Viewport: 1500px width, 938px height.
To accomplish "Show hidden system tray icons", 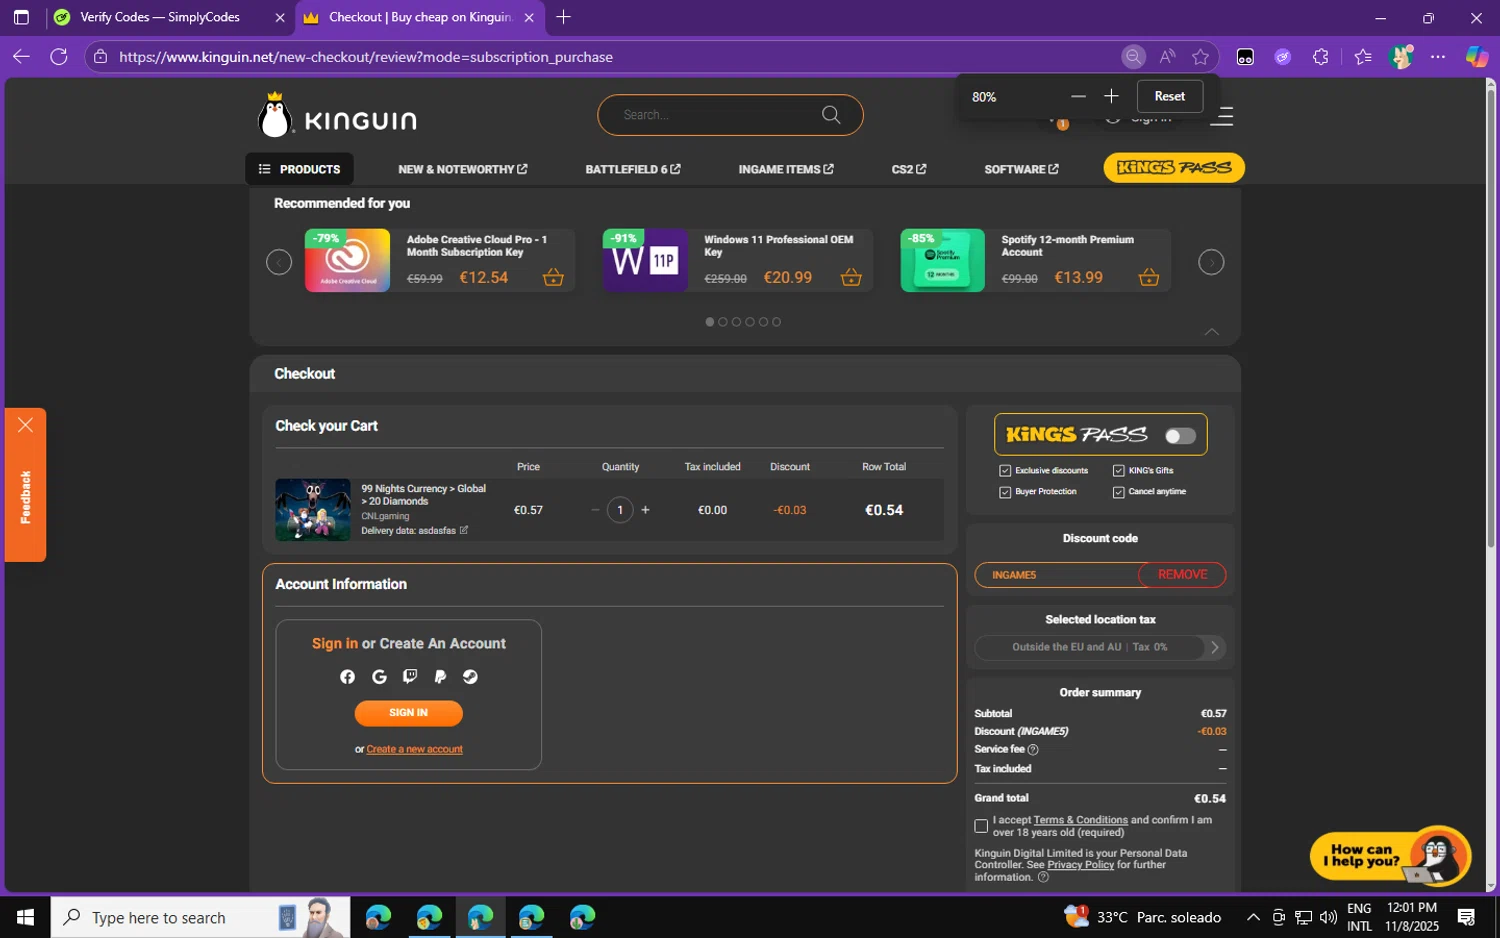I will tap(1253, 917).
